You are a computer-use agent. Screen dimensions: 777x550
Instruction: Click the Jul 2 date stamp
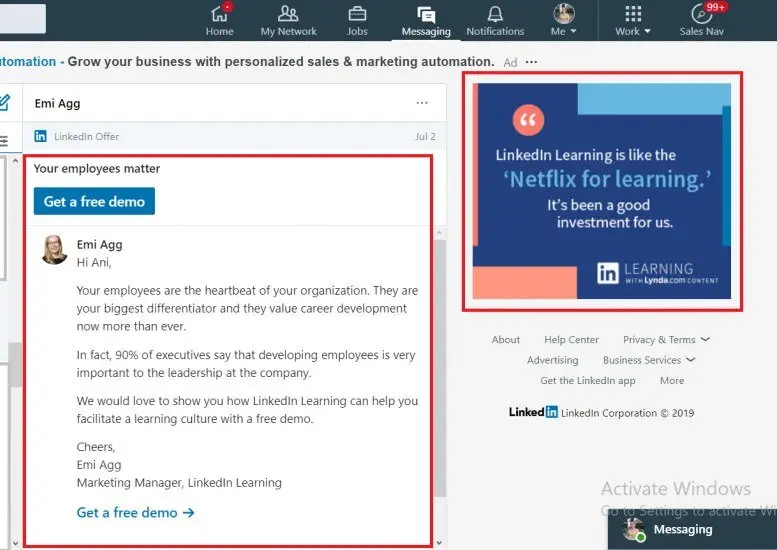425,137
